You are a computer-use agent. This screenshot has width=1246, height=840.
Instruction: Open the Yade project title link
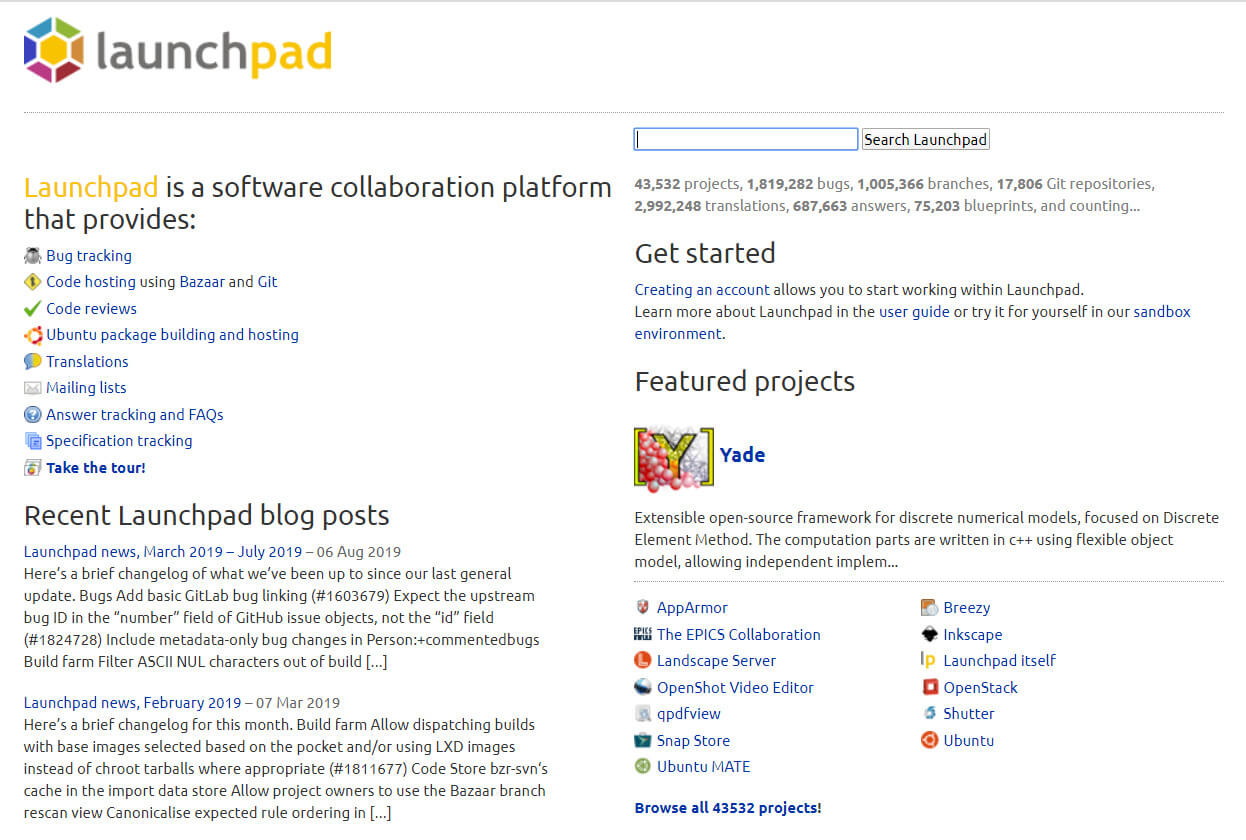[x=742, y=455]
